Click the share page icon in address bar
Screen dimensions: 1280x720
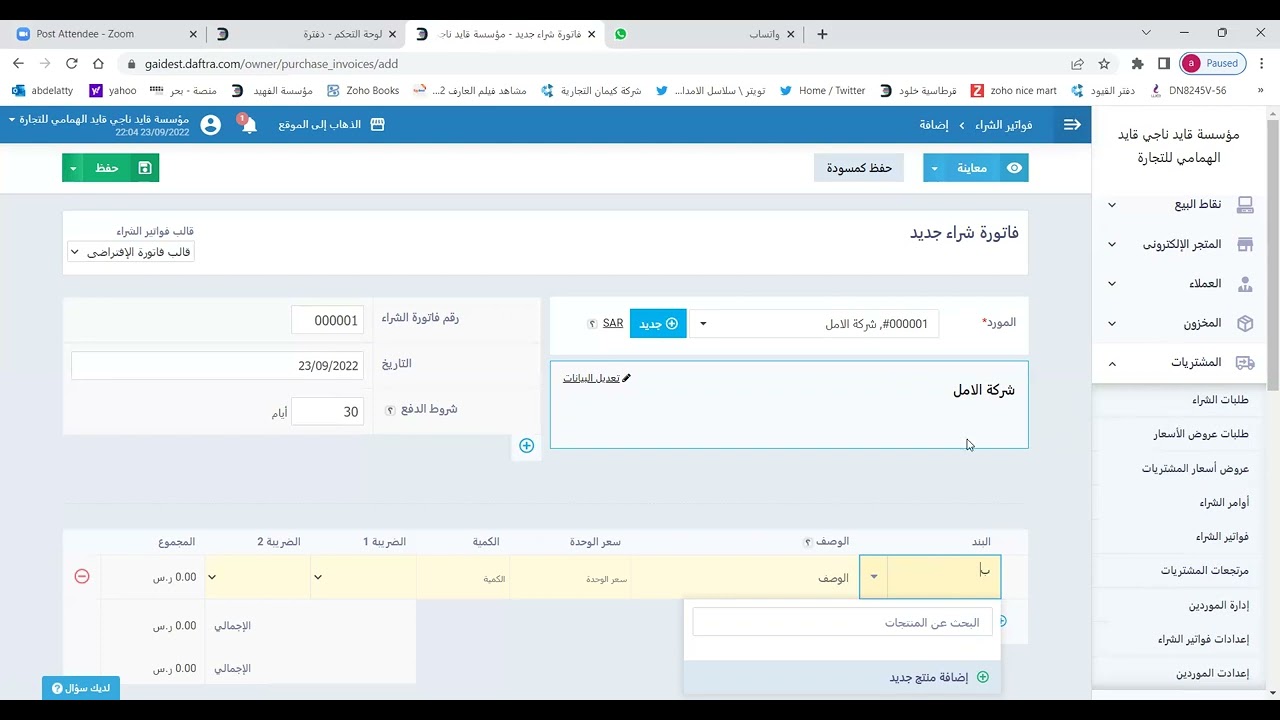1077,63
